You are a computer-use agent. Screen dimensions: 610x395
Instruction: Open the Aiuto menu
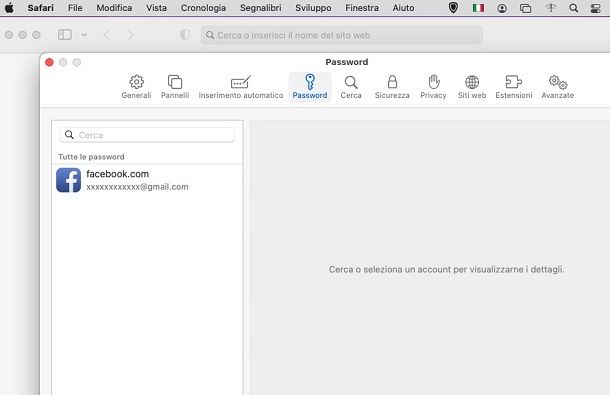click(x=403, y=8)
